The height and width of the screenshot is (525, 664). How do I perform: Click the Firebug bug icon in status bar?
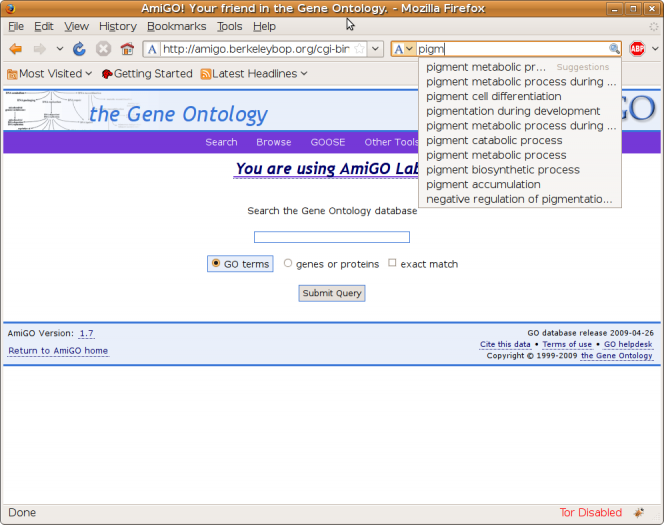pos(639,513)
